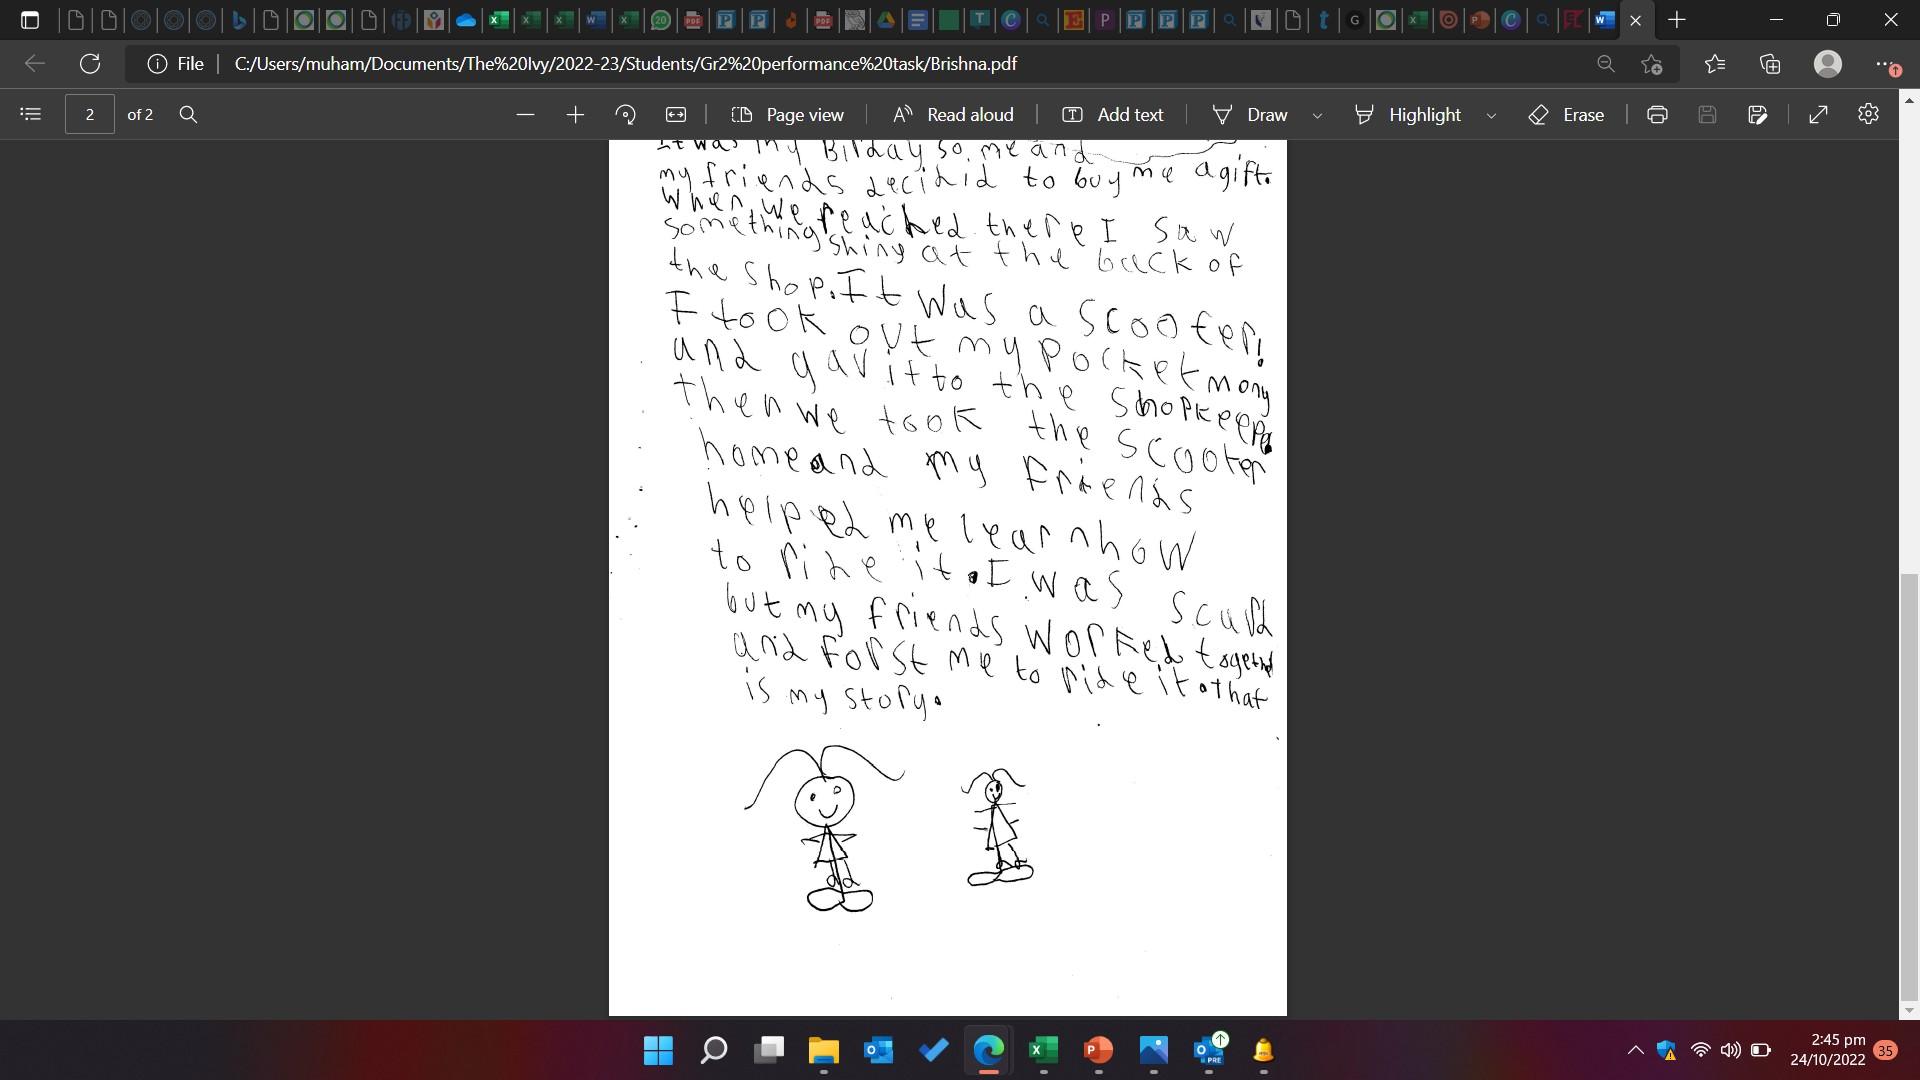Image resolution: width=1920 pixels, height=1080 pixels.
Task: Activate the Erase tool
Action: click(1566, 114)
